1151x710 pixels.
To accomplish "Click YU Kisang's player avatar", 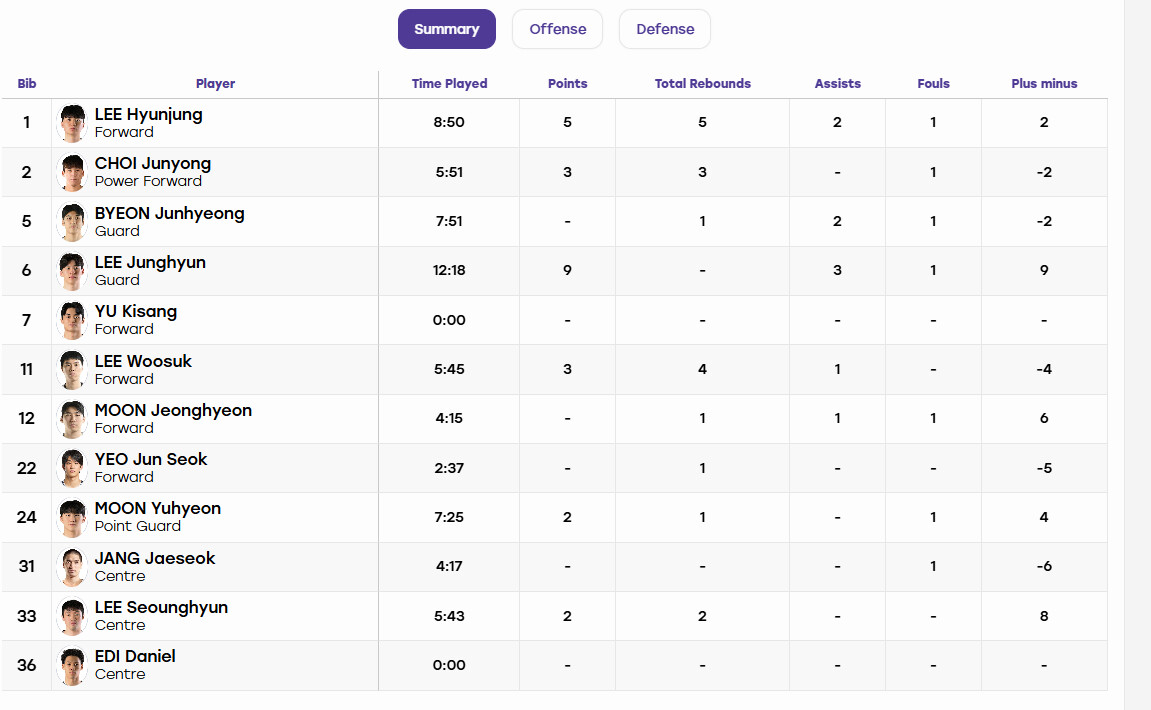I will [72, 320].
